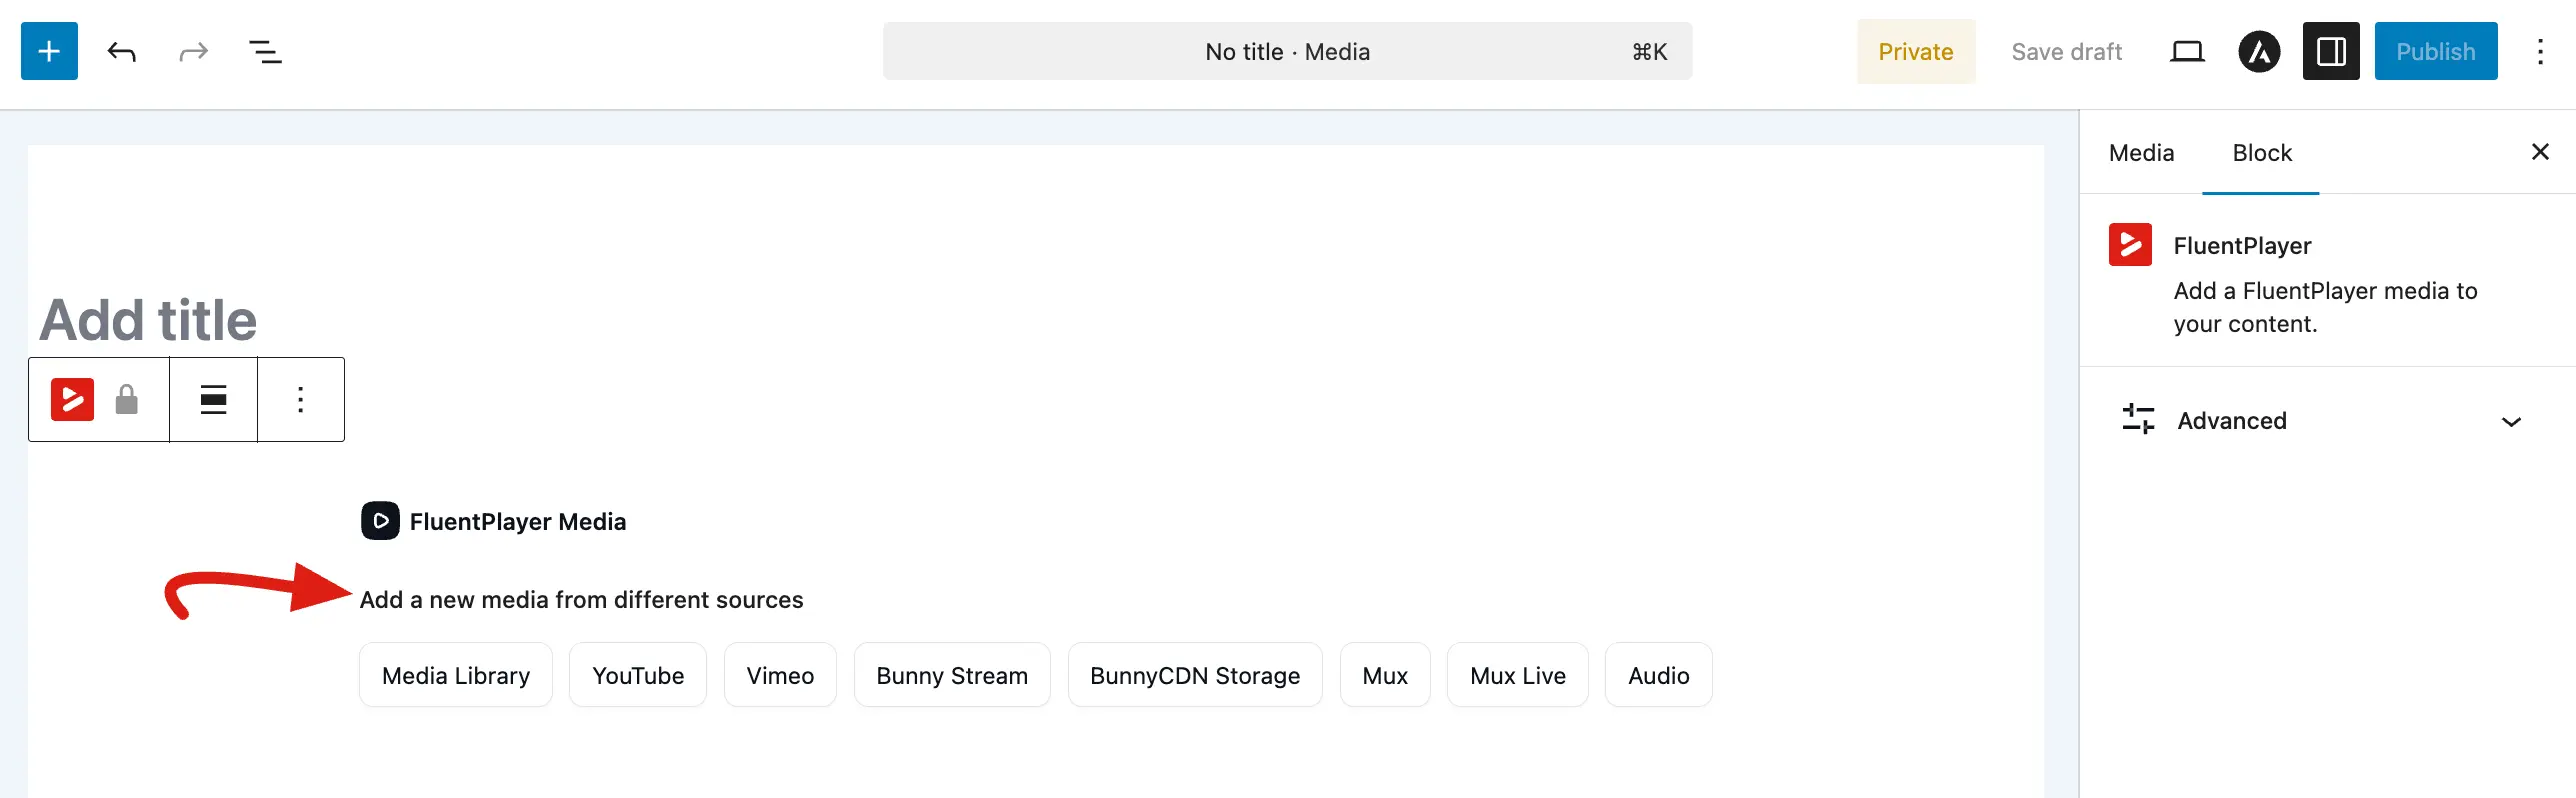2576x798 pixels.
Task: Click the block lock icon
Action: coord(126,400)
